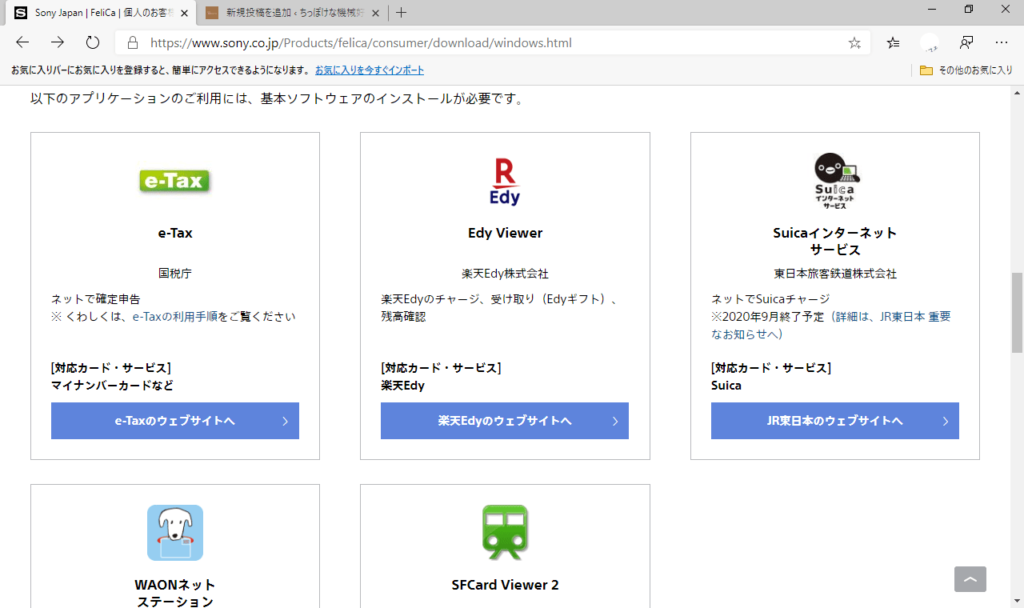Select the Suicaインターネットサービス heading
The image size is (1024, 608).
835,242
